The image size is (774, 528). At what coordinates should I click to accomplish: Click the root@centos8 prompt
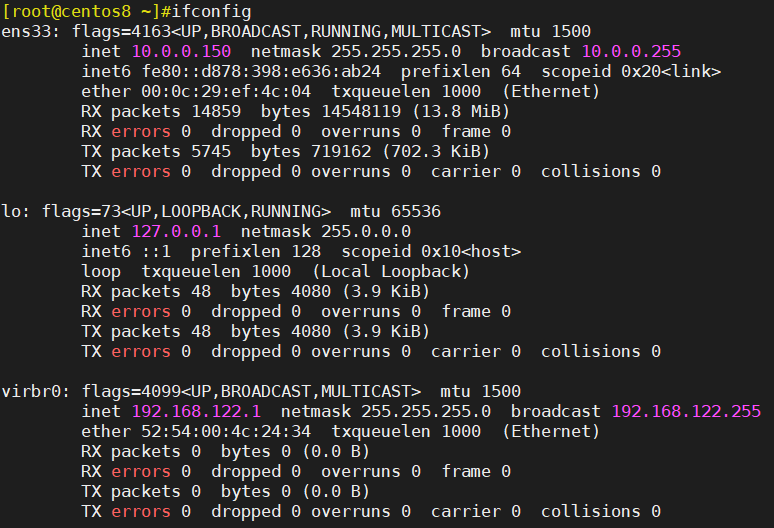pos(71,12)
